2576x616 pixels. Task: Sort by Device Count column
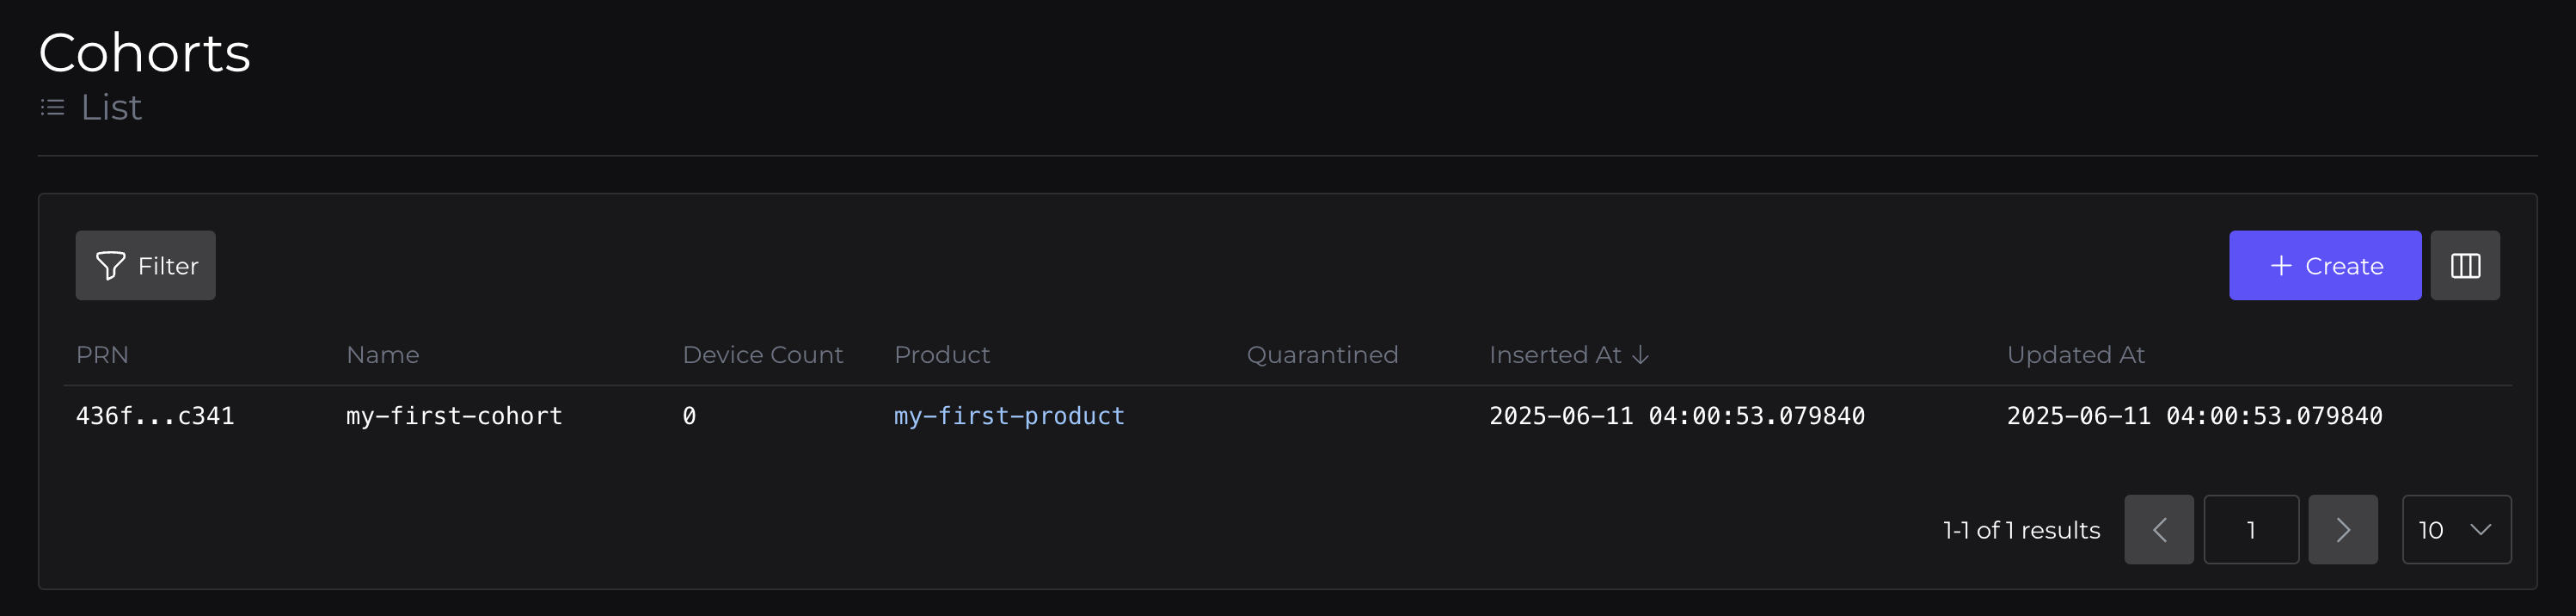[762, 355]
